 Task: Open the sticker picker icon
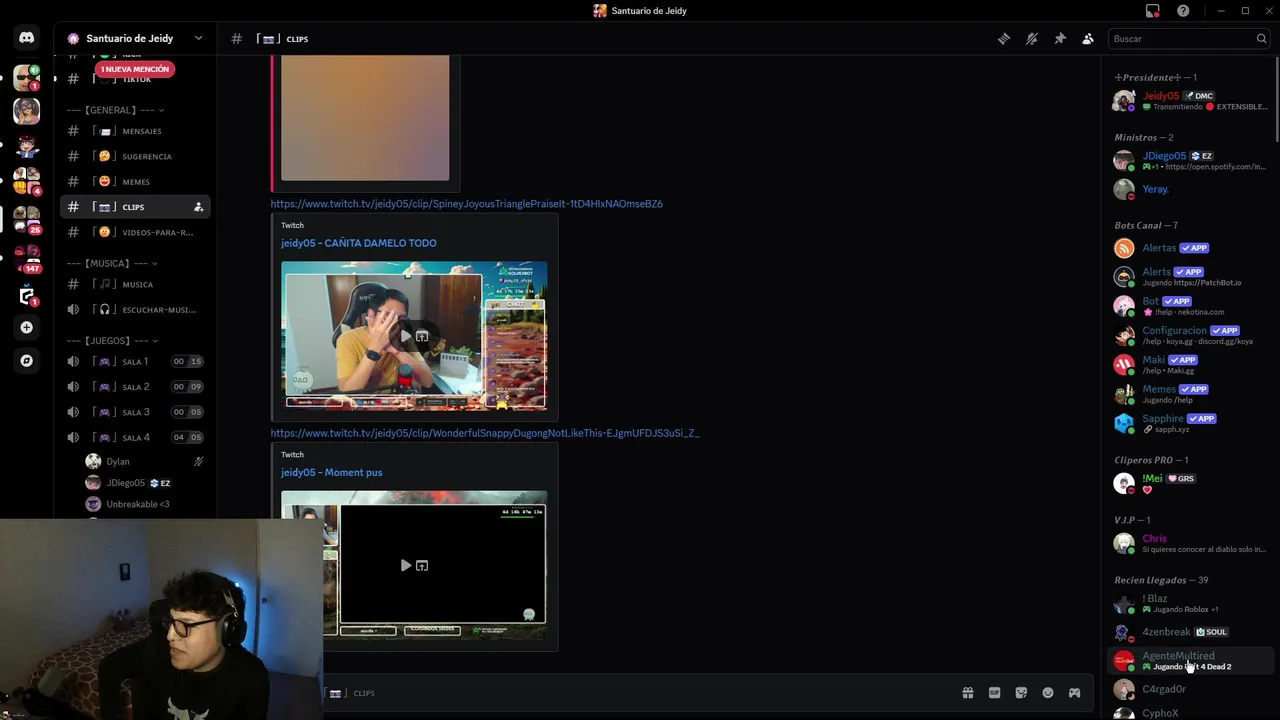[1021, 693]
